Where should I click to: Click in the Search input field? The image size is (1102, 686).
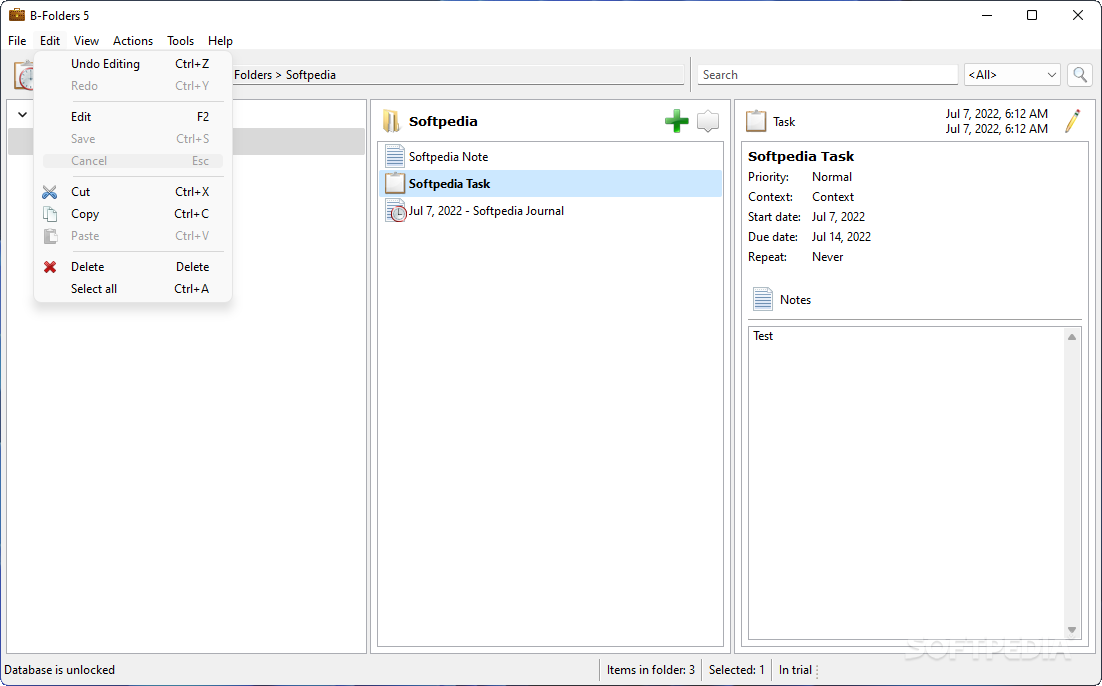827,75
